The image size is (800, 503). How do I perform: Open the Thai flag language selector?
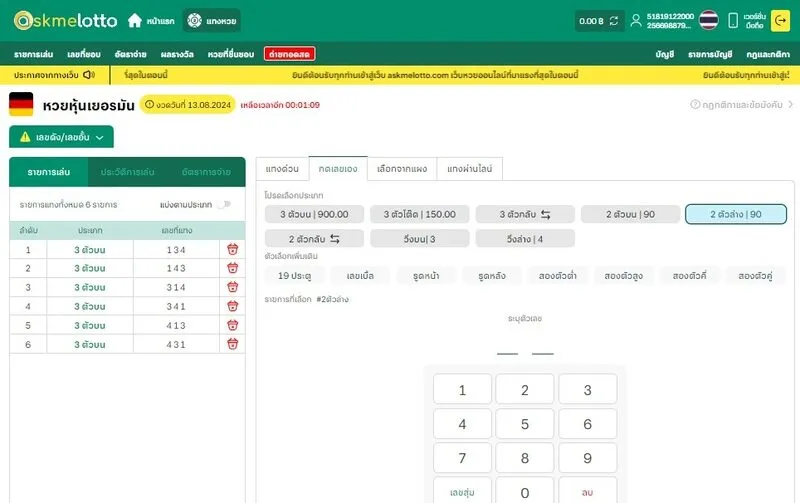click(708, 21)
